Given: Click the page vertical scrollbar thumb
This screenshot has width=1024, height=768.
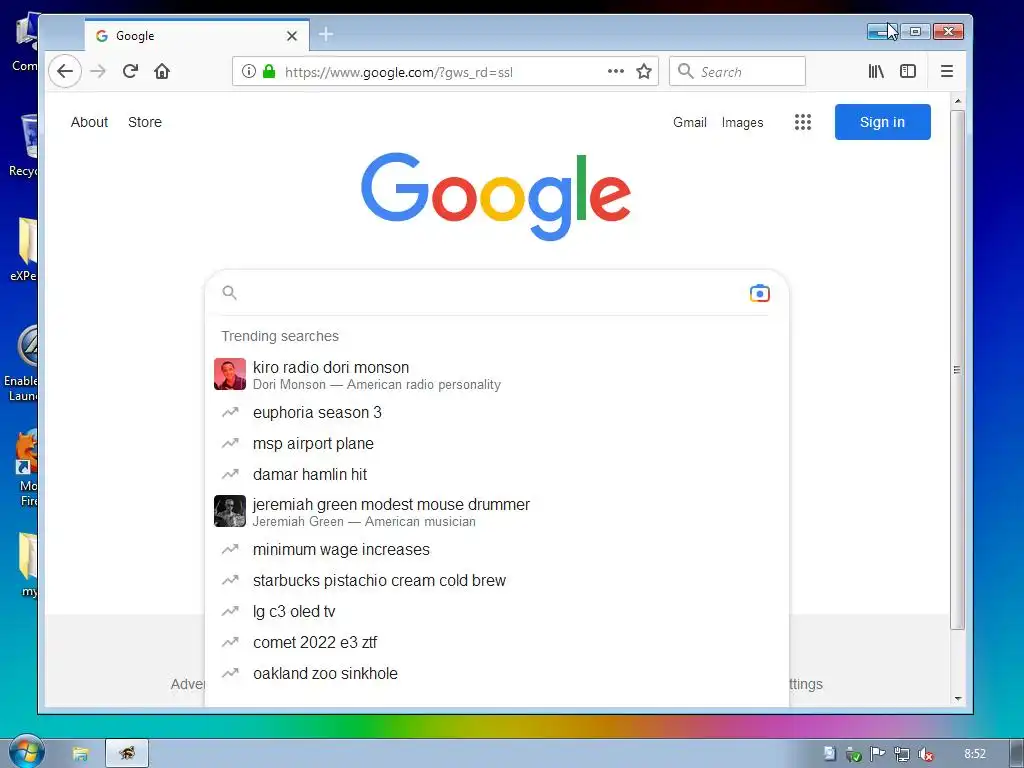Looking at the screenshot, I should [x=957, y=370].
